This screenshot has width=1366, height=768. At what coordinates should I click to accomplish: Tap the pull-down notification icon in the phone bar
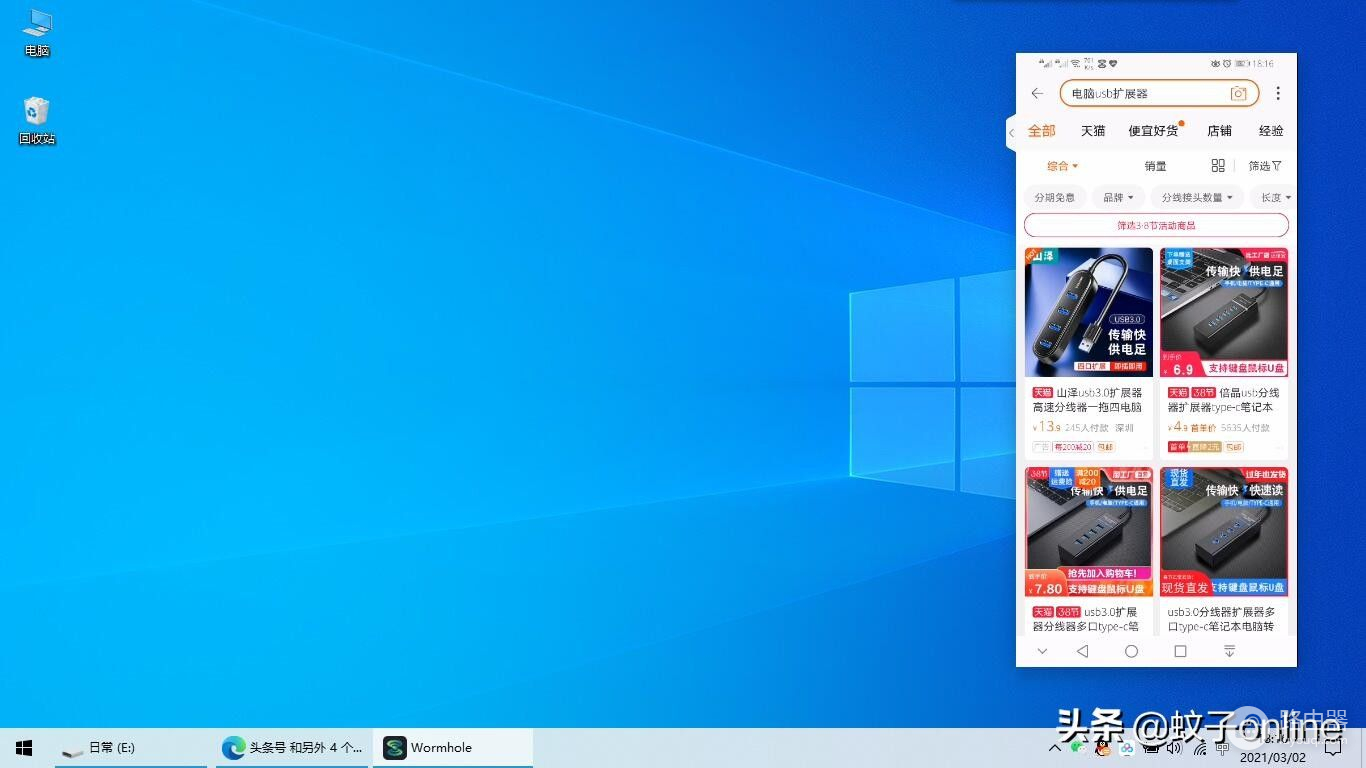click(x=1229, y=651)
